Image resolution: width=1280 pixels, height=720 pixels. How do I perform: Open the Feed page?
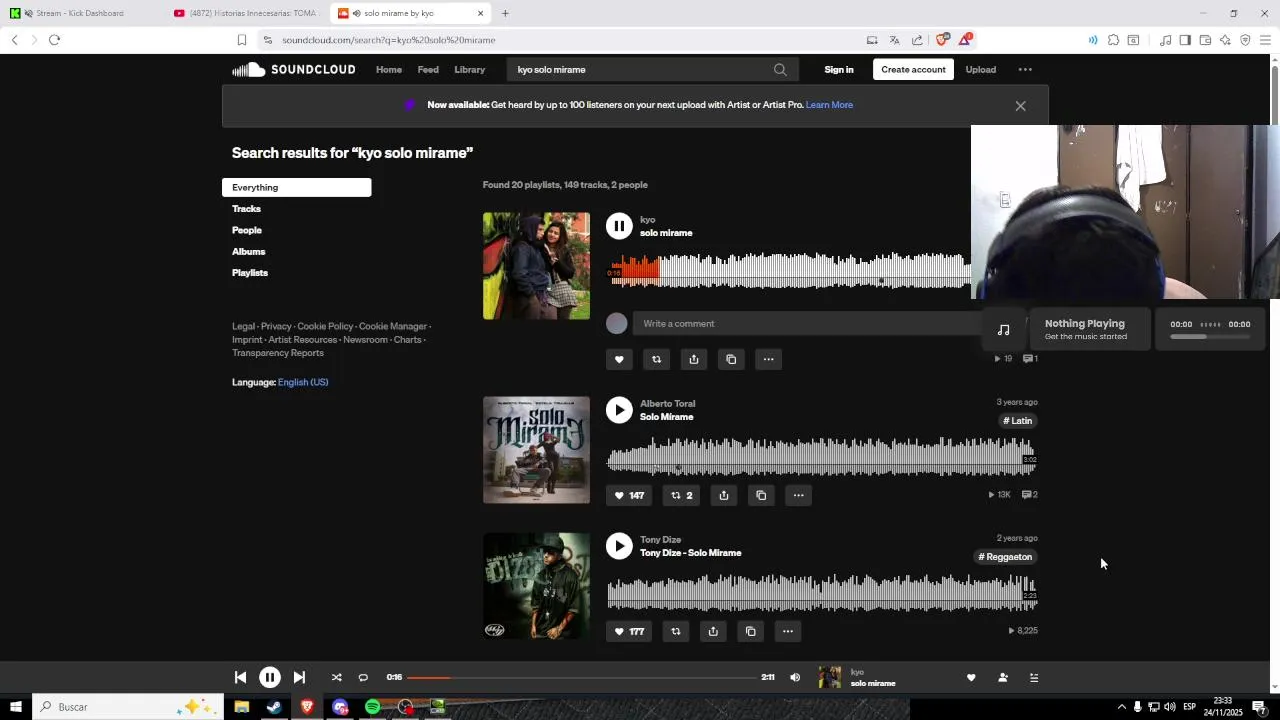pyautogui.click(x=428, y=70)
